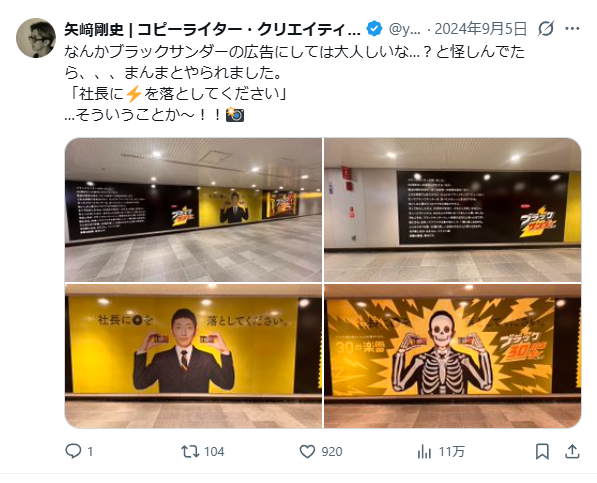Click the 920 likes count
The height and width of the screenshot is (483, 597).
[332, 452]
